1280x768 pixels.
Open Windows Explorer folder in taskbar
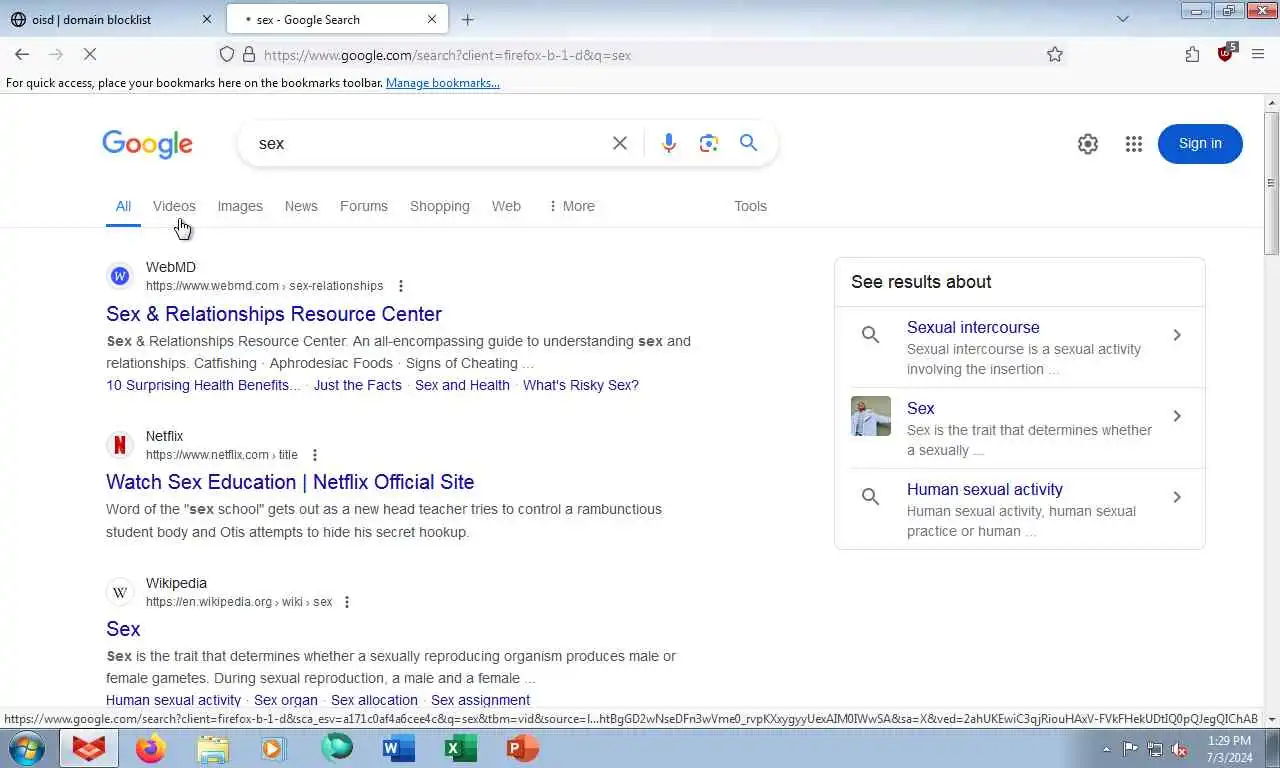213,748
